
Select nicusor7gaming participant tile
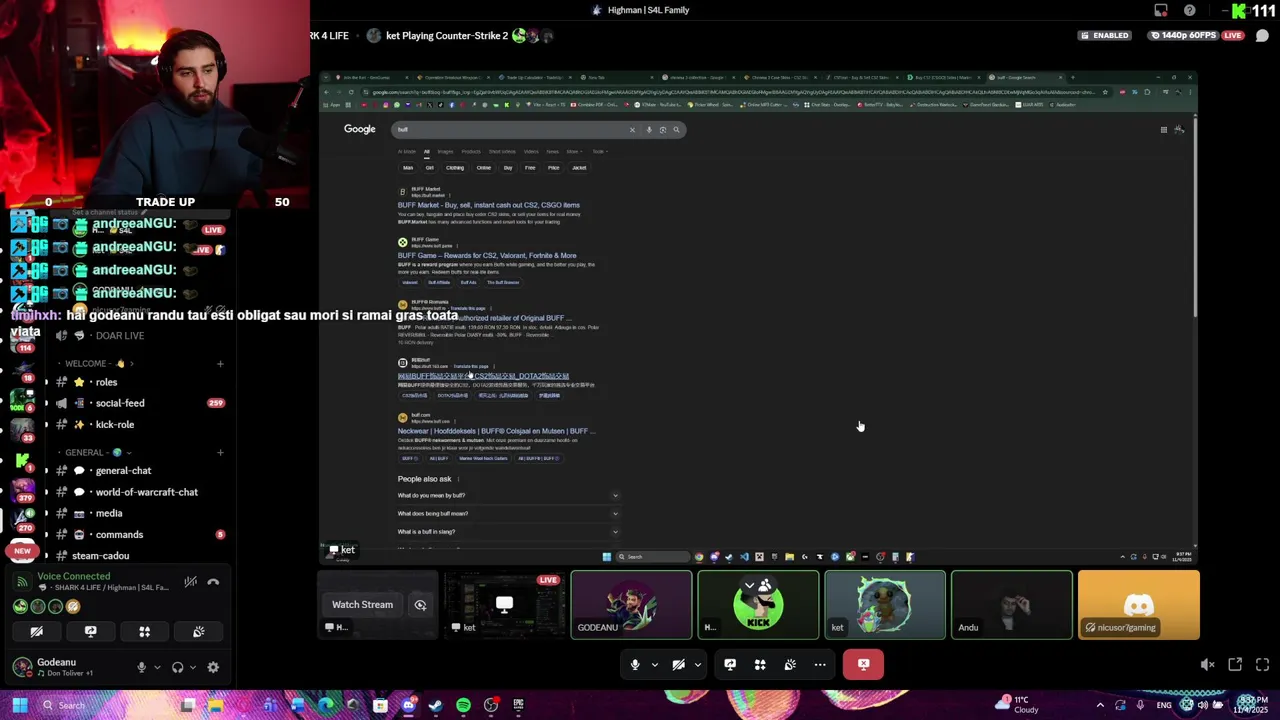(1138, 604)
